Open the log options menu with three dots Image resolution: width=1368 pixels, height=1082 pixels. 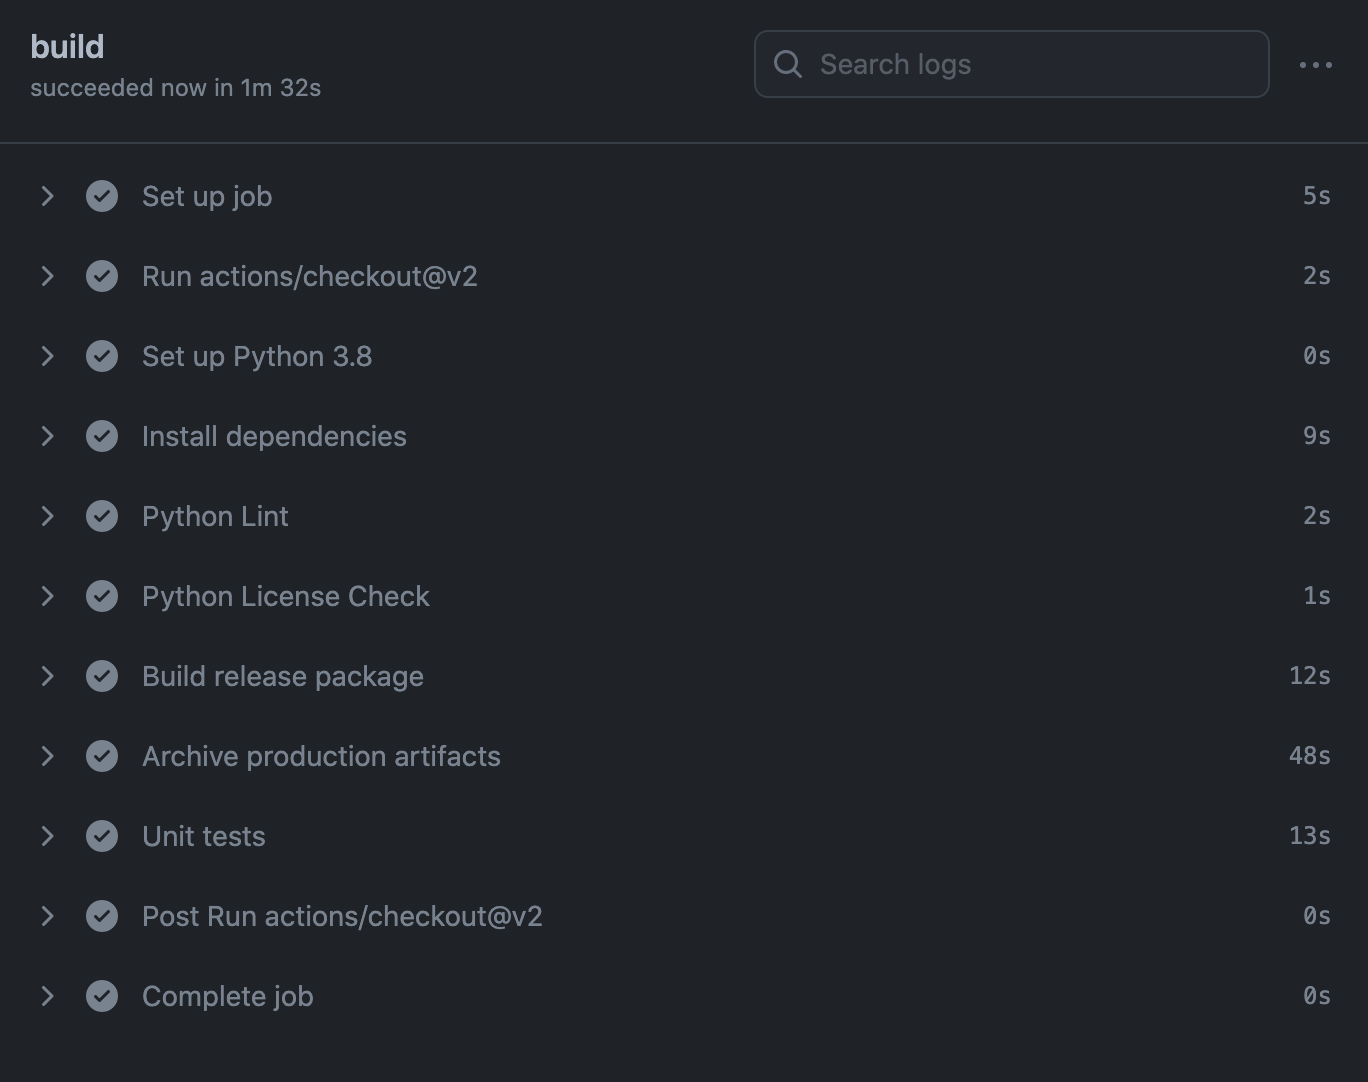point(1315,64)
